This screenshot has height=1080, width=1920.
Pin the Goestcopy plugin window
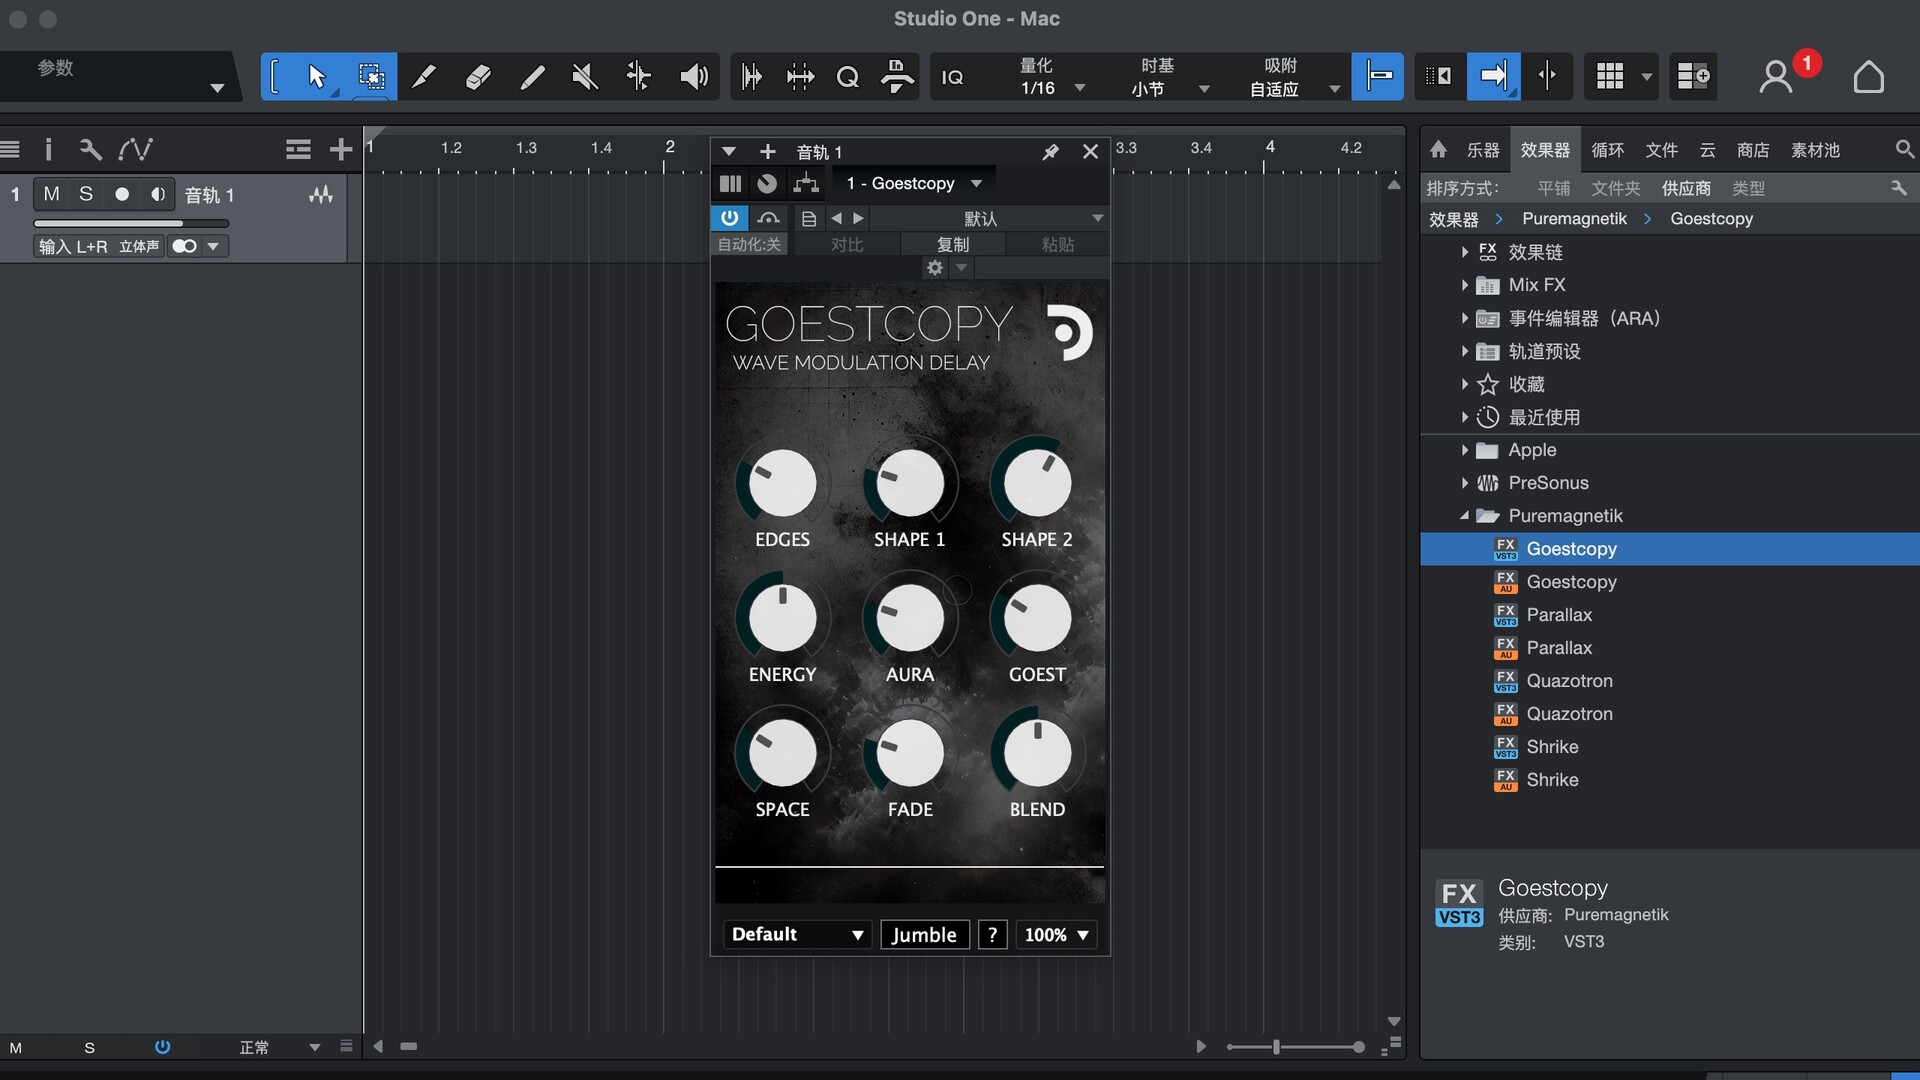point(1050,152)
